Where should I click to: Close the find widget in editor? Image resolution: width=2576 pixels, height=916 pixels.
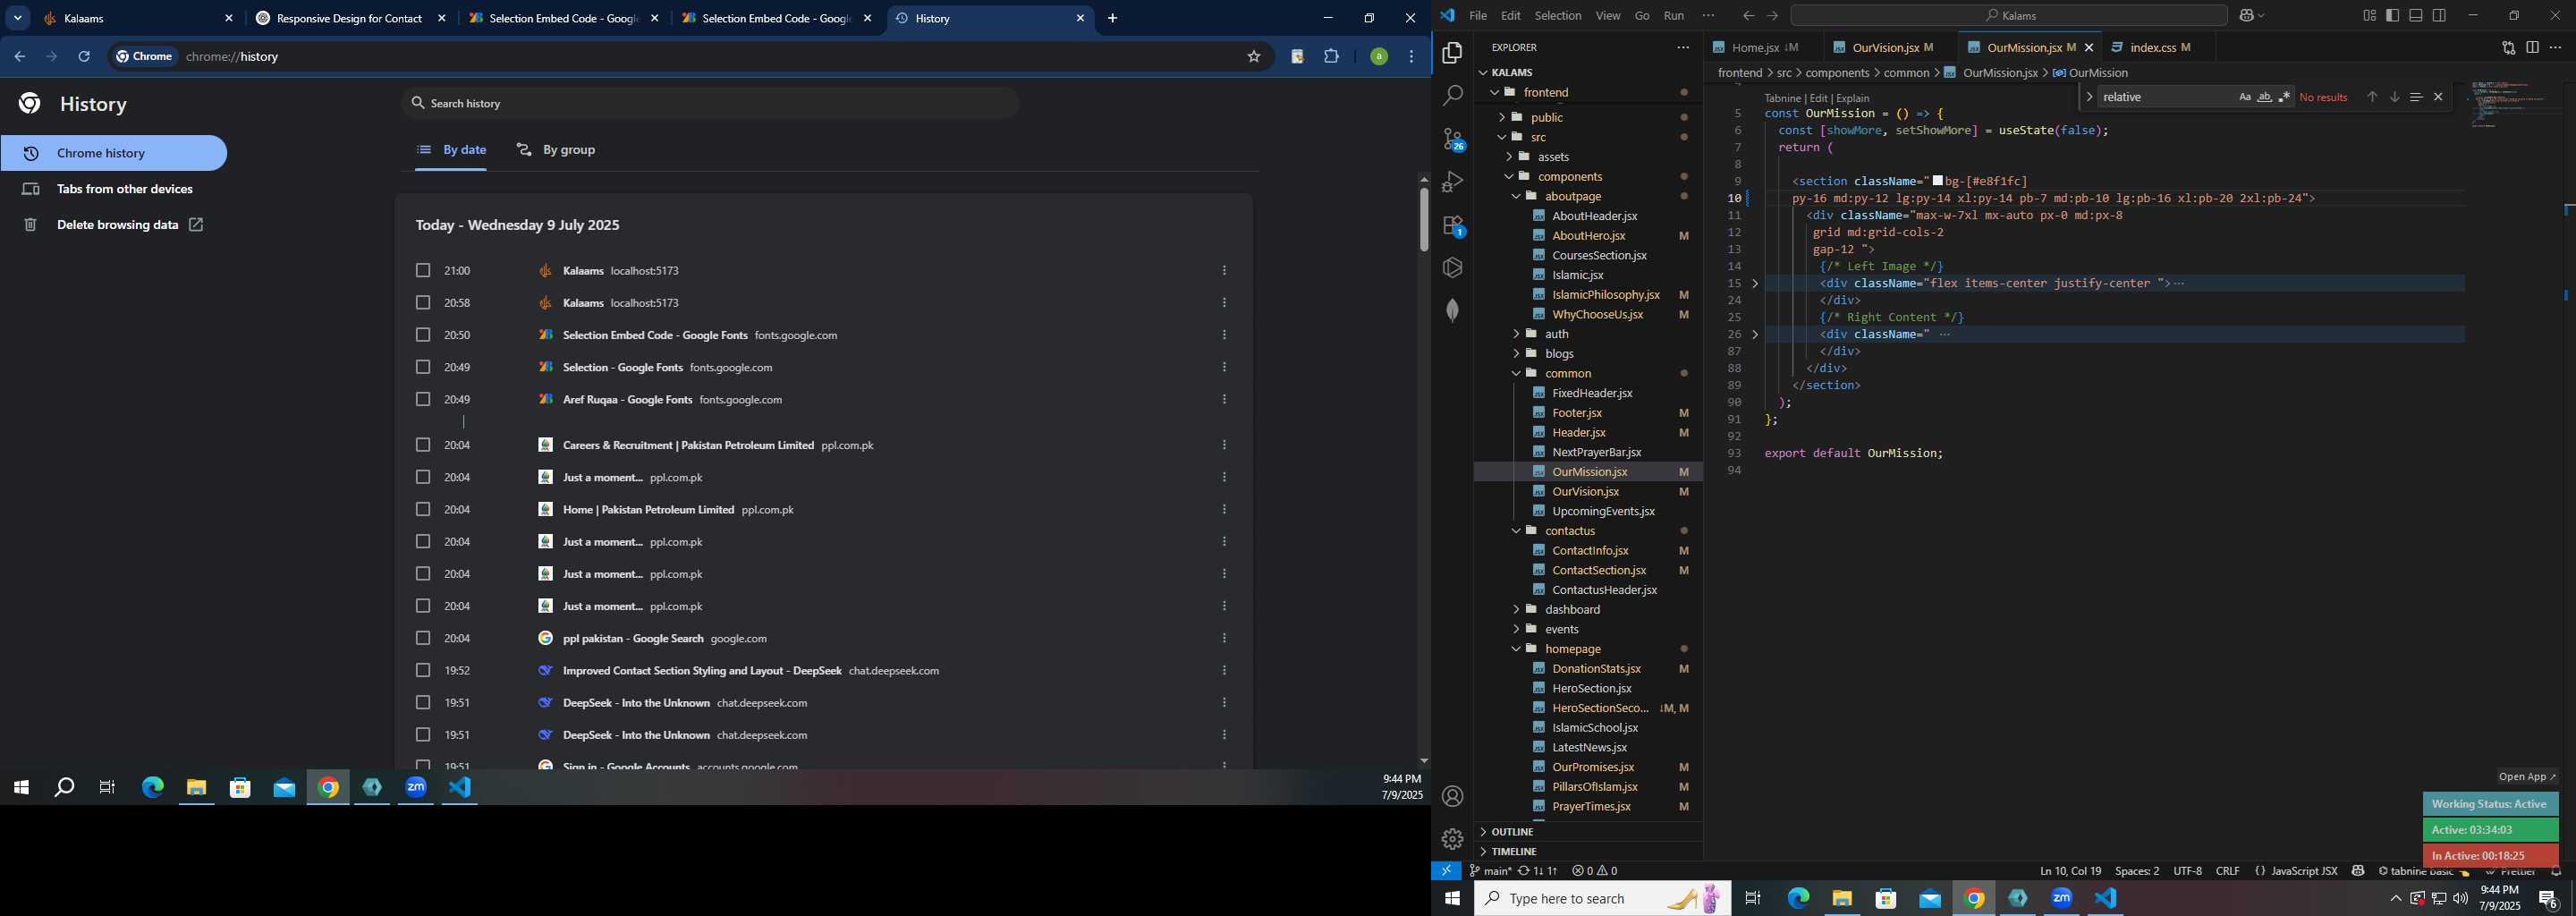pos(2438,97)
